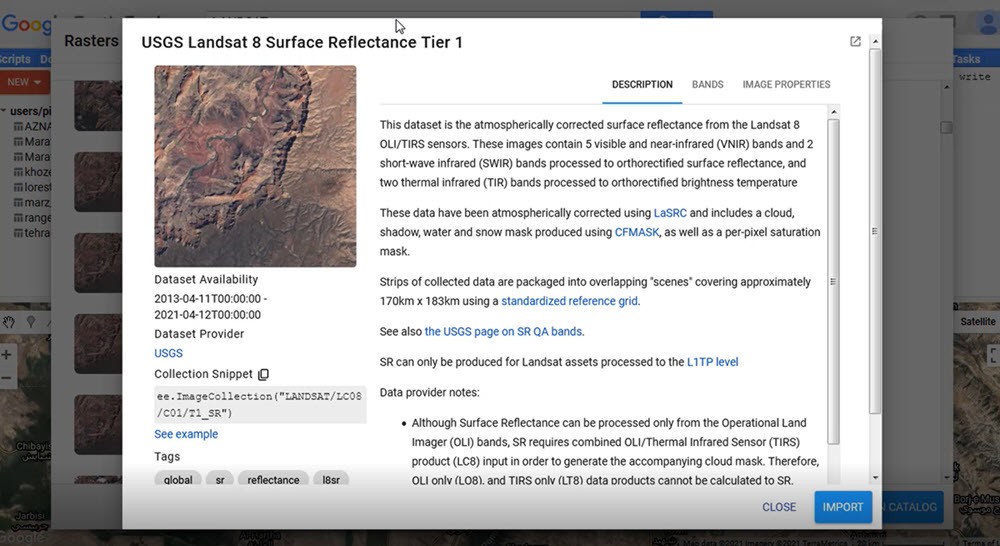Close the dataset dialog via Close button
This screenshot has height=546, width=1000.
(779, 507)
